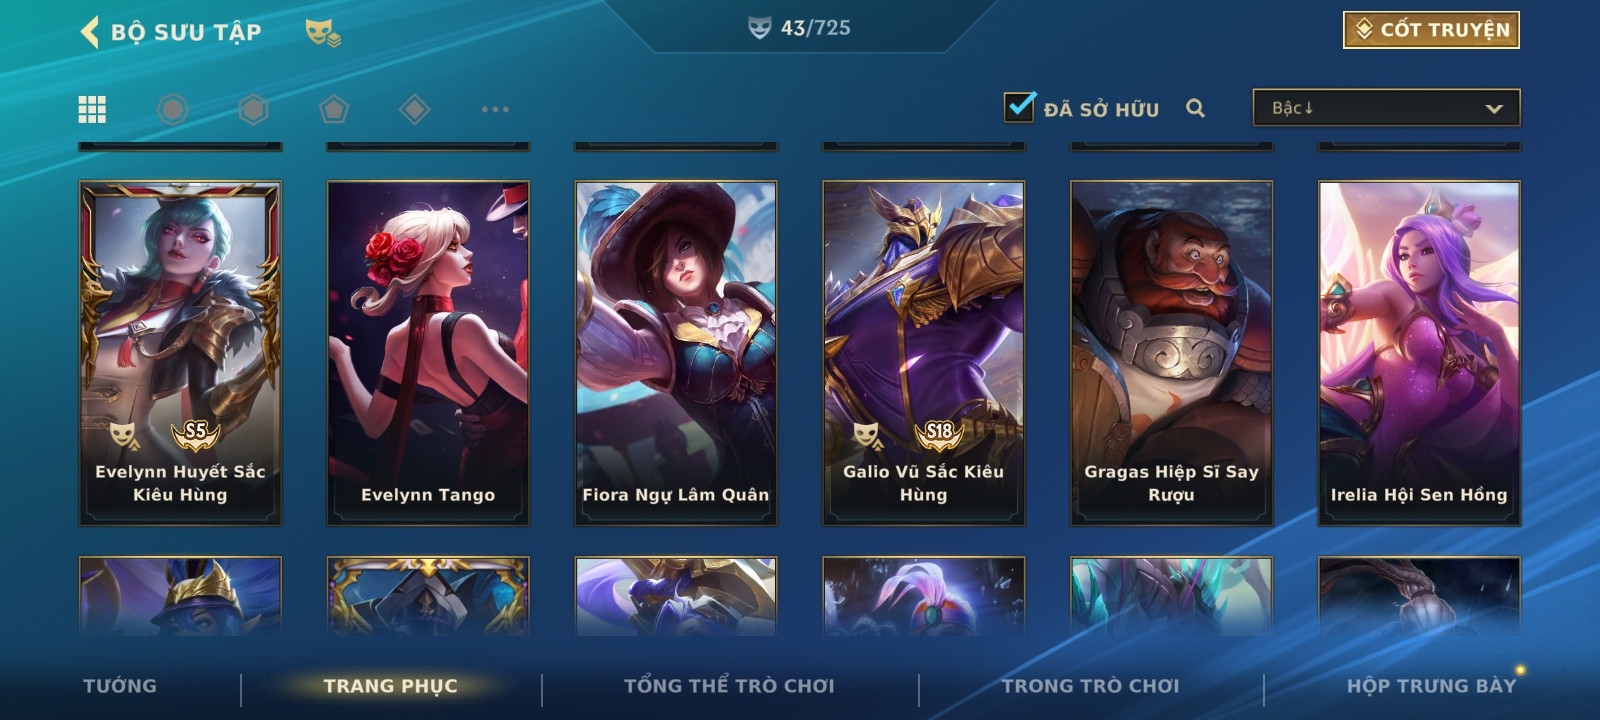The width and height of the screenshot is (1600, 720).
Task: Go back using Bộ Sưu Tập arrow
Action: [x=90, y=32]
